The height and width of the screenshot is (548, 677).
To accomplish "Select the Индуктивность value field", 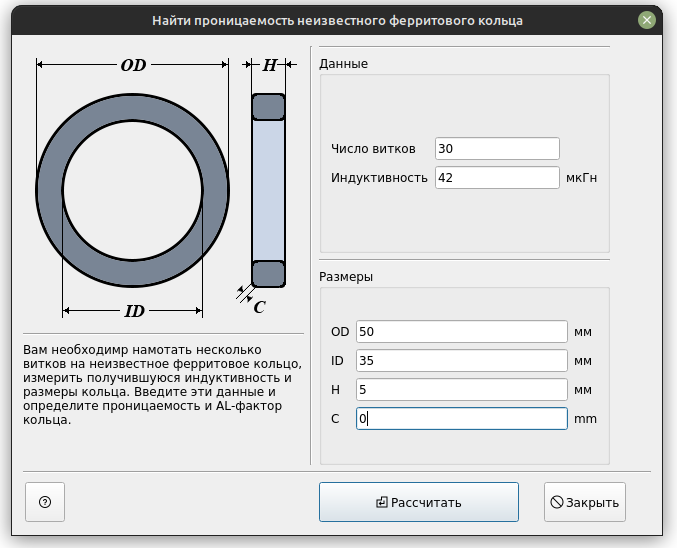I will click(x=497, y=177).
